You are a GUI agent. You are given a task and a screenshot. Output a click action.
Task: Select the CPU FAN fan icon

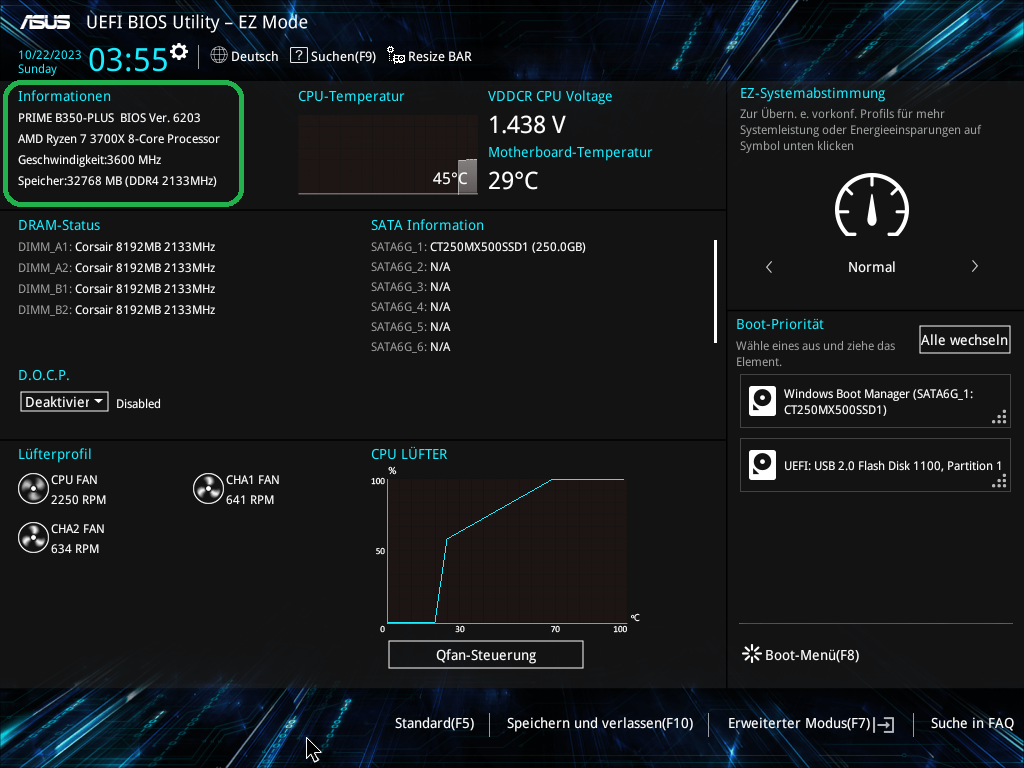[33, 489]
